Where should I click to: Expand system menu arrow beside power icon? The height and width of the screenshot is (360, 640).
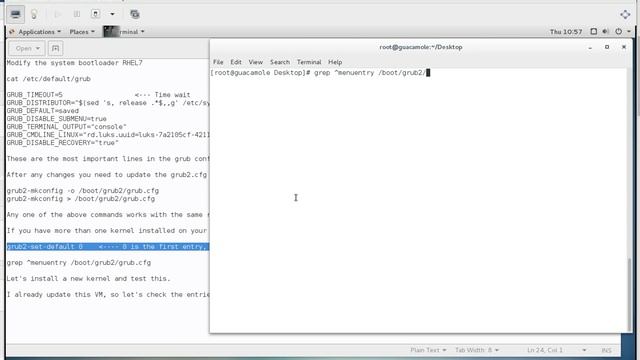coord(629,31)
